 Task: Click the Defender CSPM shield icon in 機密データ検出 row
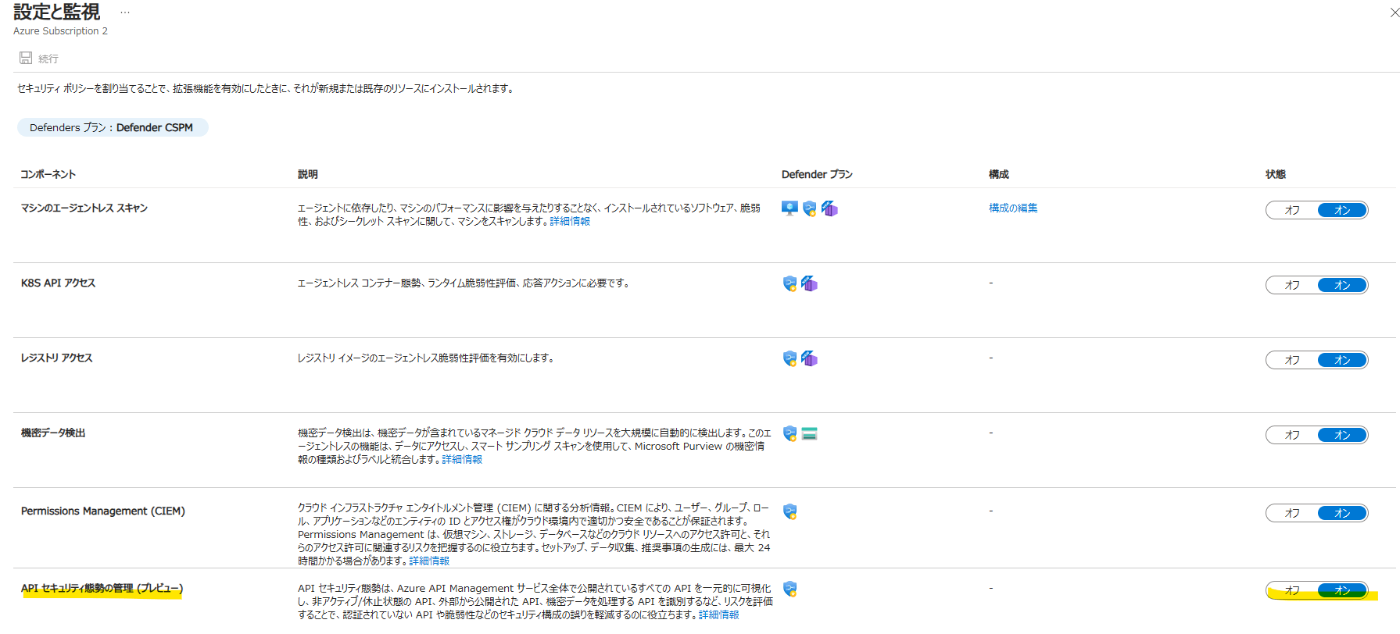[790, 433]
